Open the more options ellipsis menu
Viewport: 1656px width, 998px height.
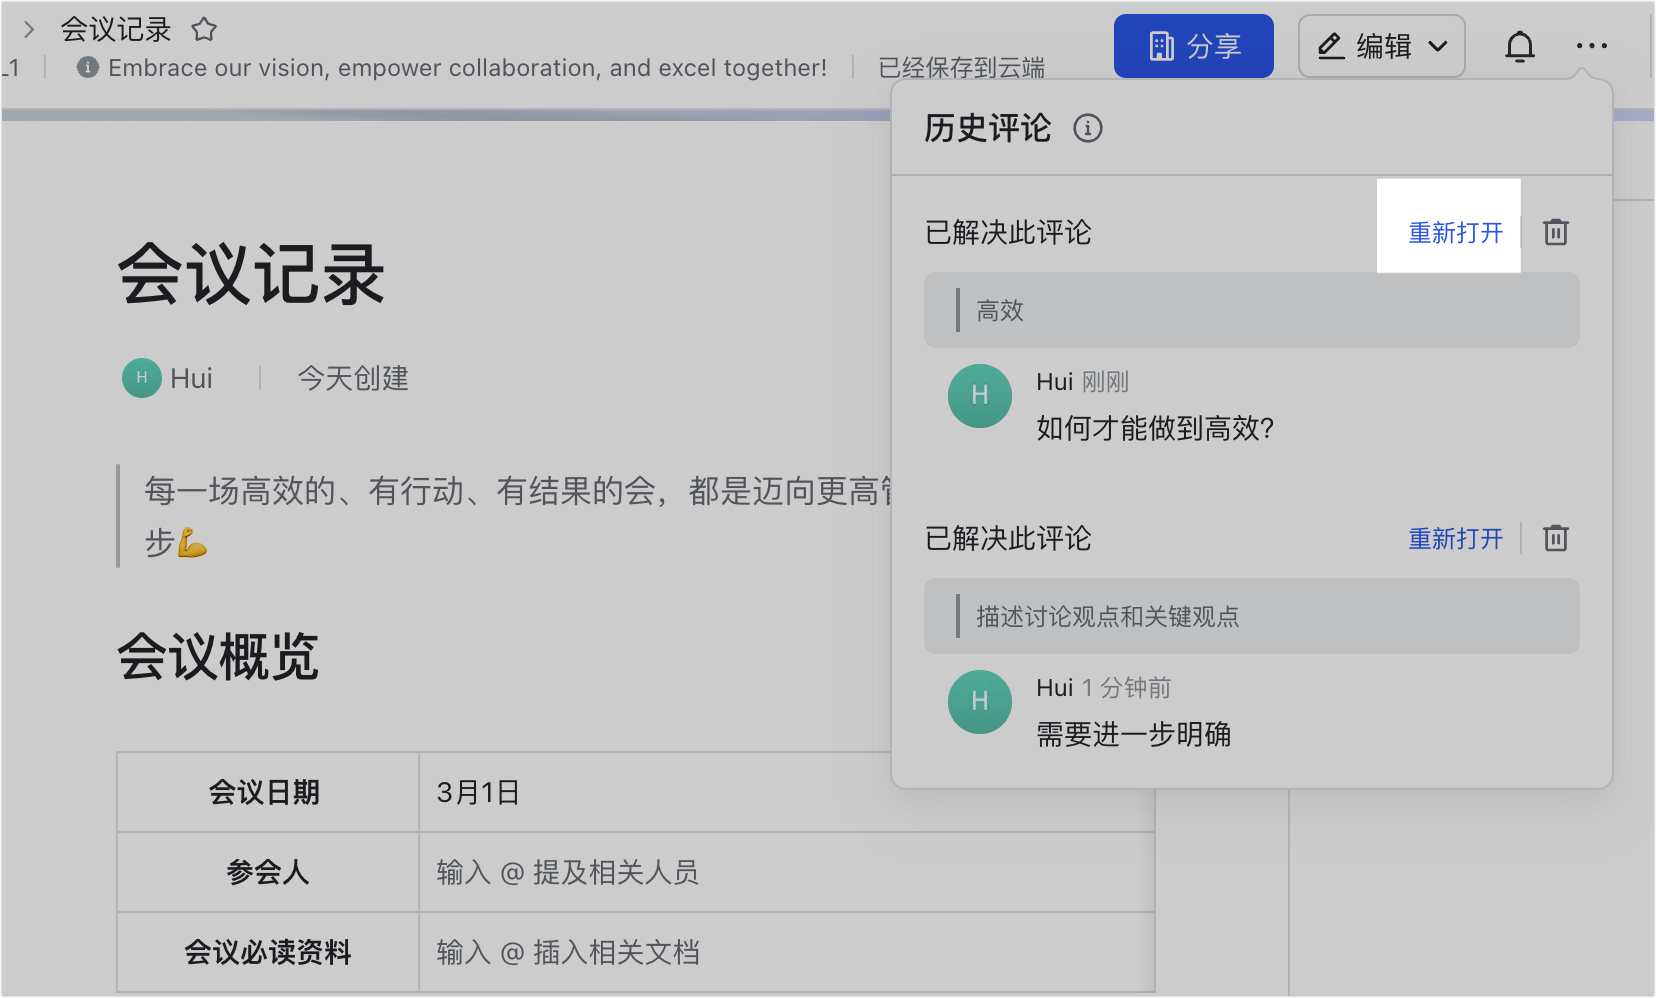click(x=1591, y=46)
